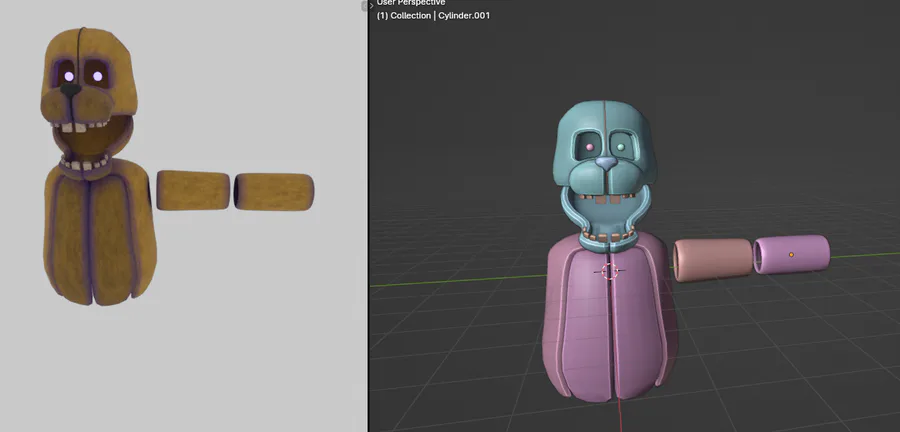Image resolution: width=900 pixels, height=432 pixels.
Task: Select the orange origin point on the purple cylinder
Action: pos(791,254)
